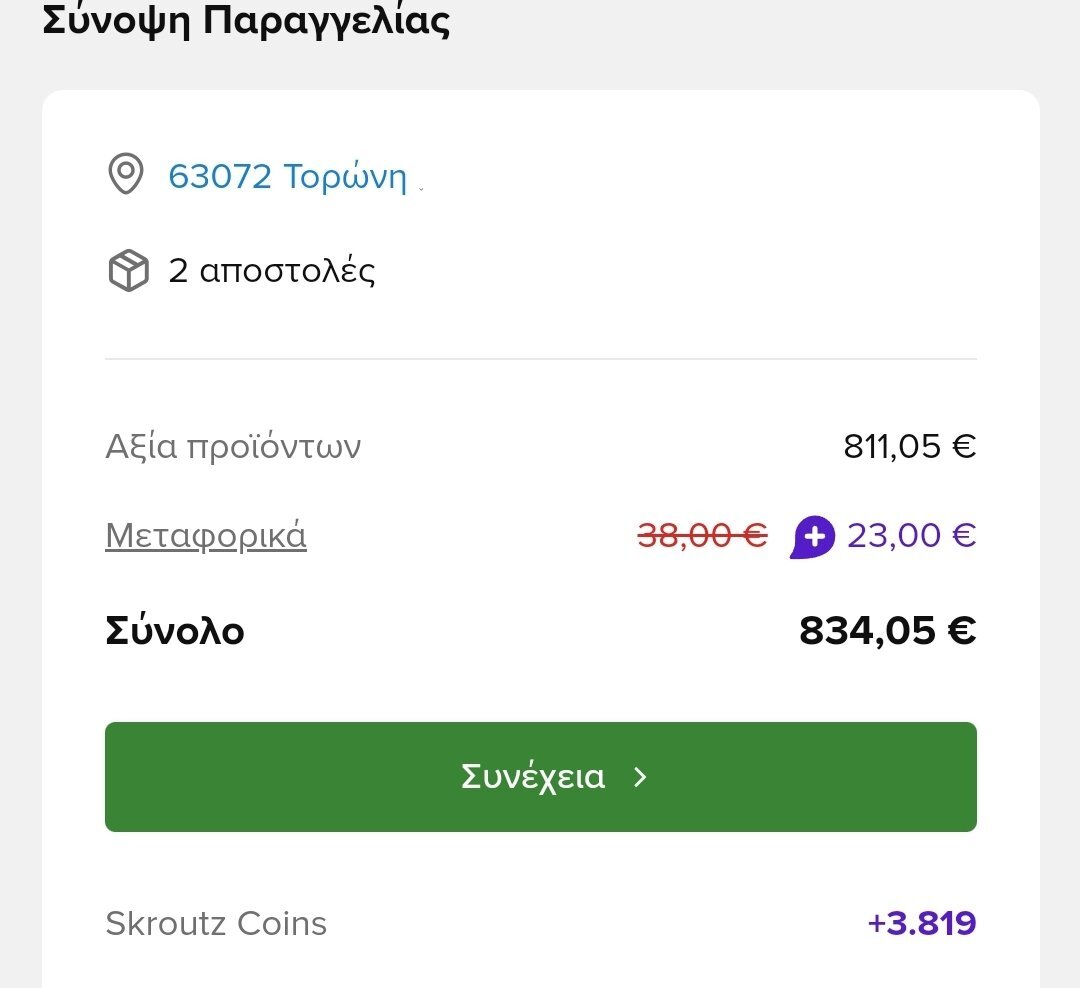The width and height of the screenshot is (1080, 988).
Task: Click the Αξία προϊόντων value 811,05 €
Action: (x=910, y=446)
